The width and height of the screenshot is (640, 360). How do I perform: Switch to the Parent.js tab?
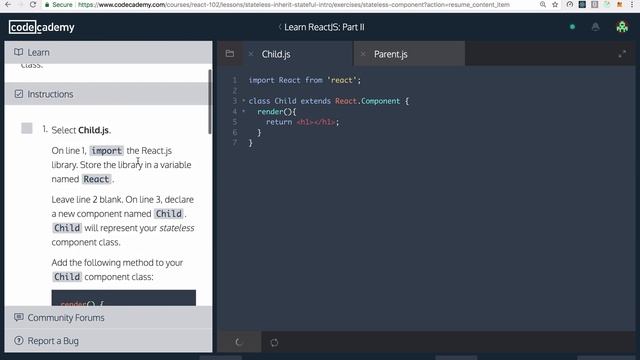(391, 54)
